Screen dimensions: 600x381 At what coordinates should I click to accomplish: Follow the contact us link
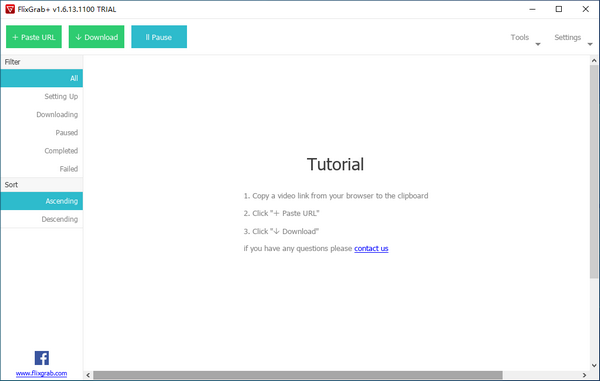pos(371,249)
